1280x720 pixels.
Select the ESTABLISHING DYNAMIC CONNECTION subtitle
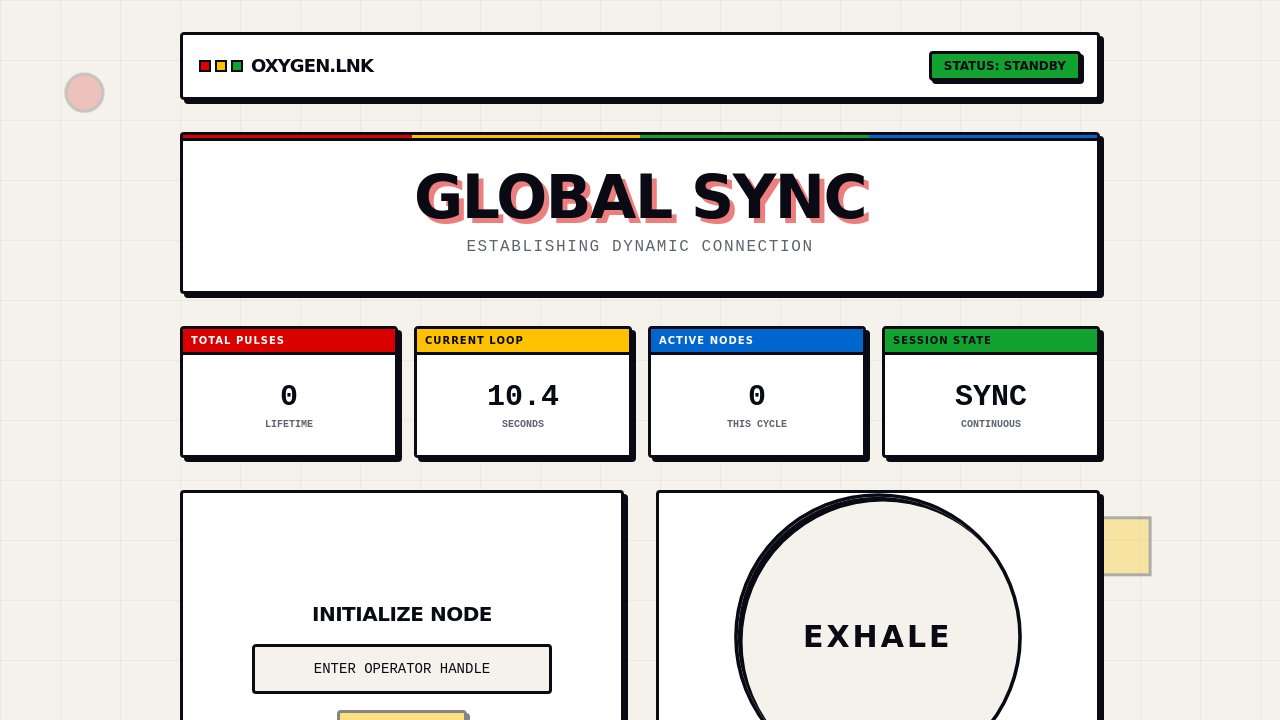640,246
